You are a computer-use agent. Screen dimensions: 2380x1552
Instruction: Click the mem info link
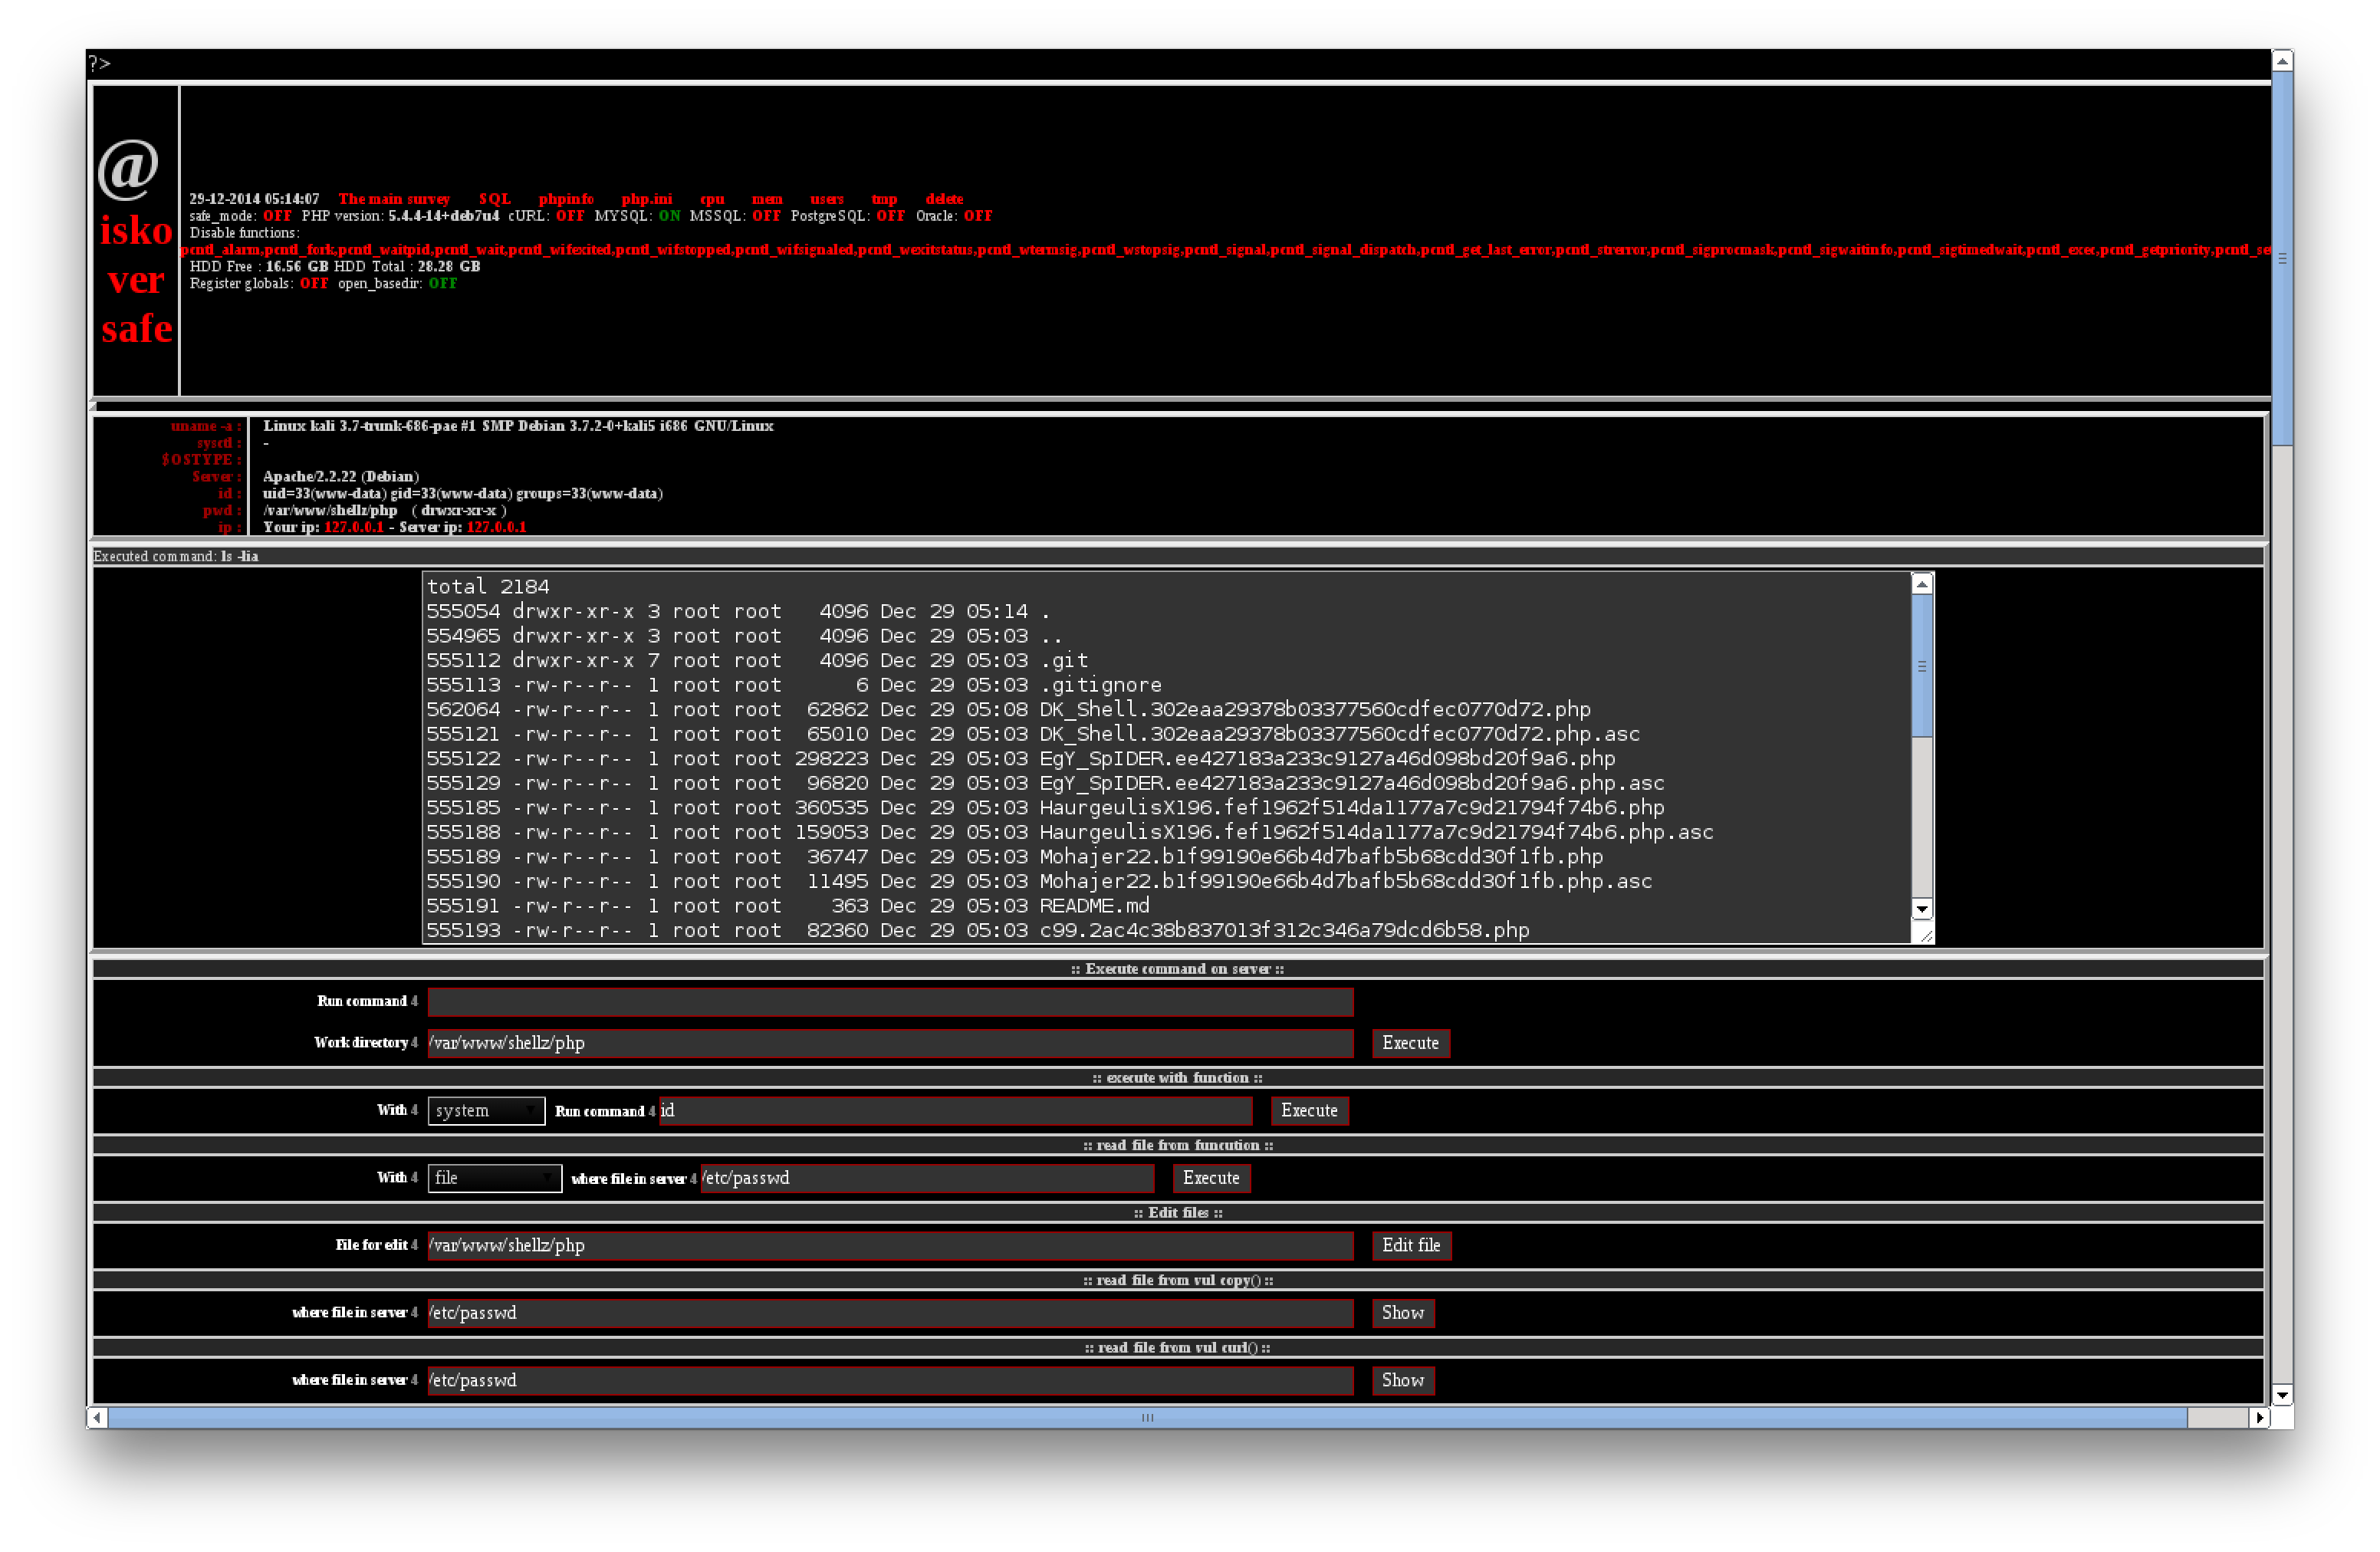click(767, 199)
